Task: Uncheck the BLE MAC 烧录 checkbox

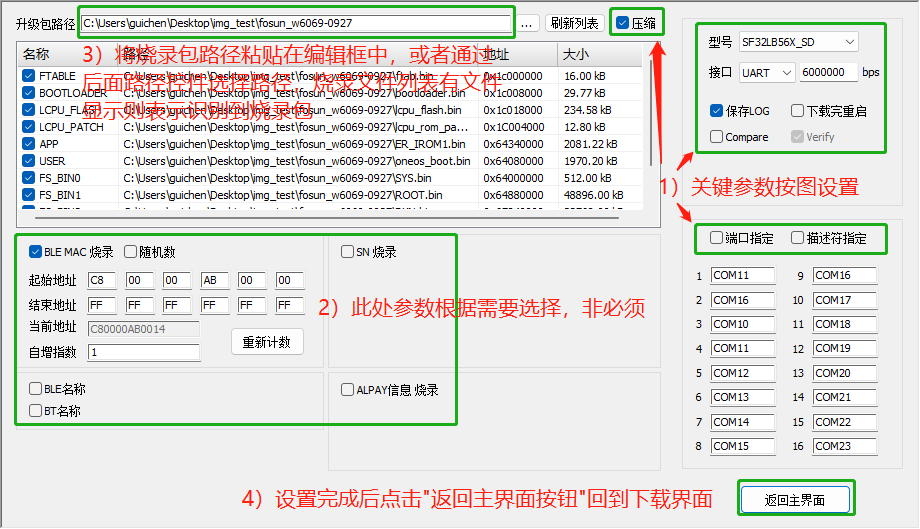Action: click(x=36, y=252)
